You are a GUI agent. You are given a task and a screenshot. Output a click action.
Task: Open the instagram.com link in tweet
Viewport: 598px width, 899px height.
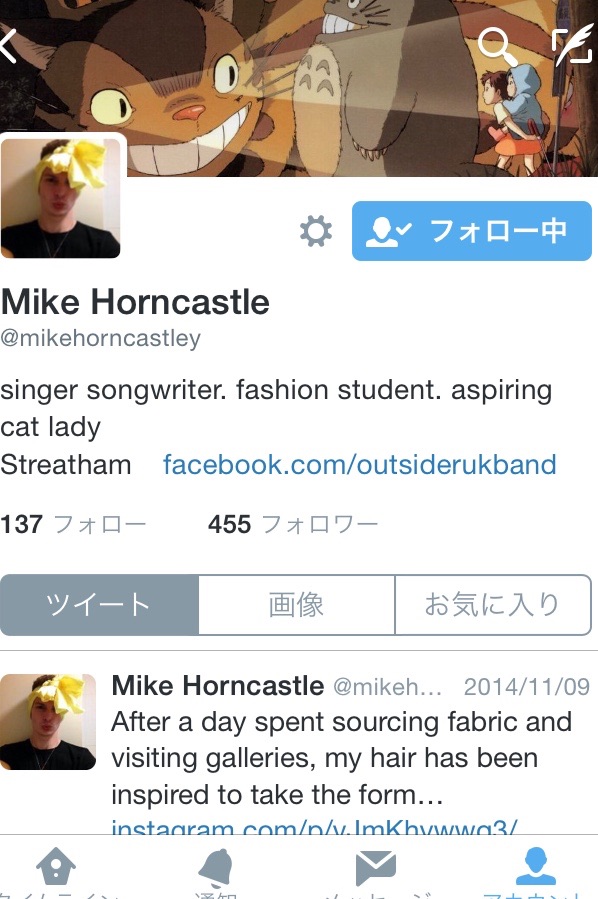click(x=314, y=827)
